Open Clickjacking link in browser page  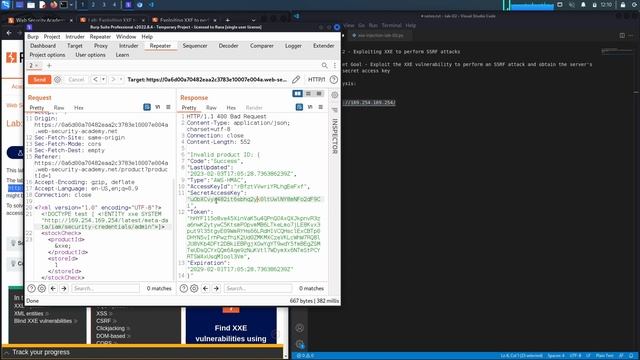(111, 328)
